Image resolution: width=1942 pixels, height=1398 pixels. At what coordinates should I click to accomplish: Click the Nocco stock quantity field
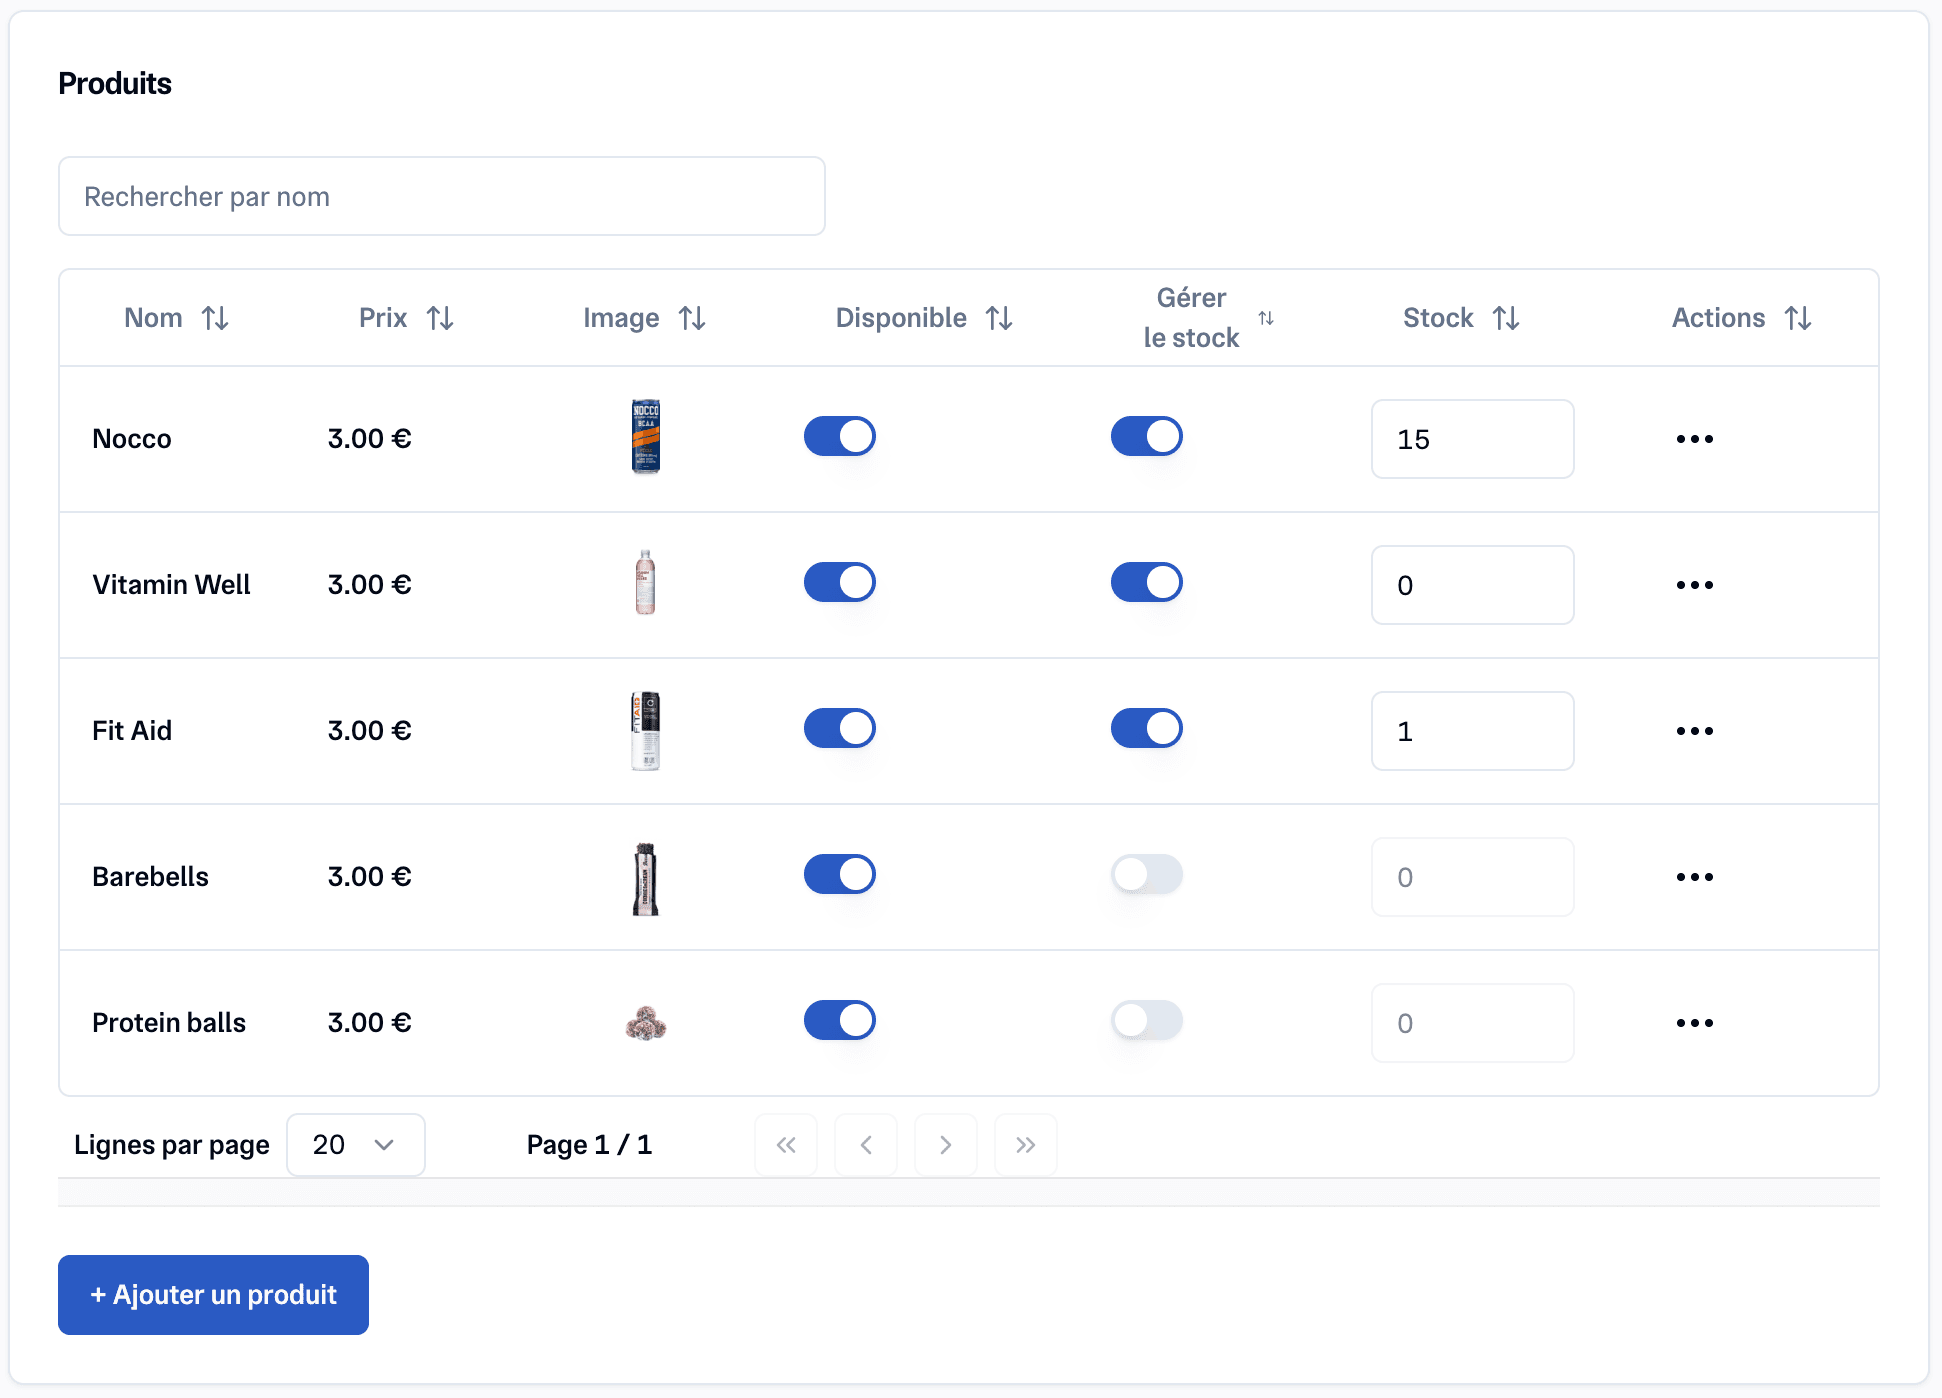[x=1472, y=439]
